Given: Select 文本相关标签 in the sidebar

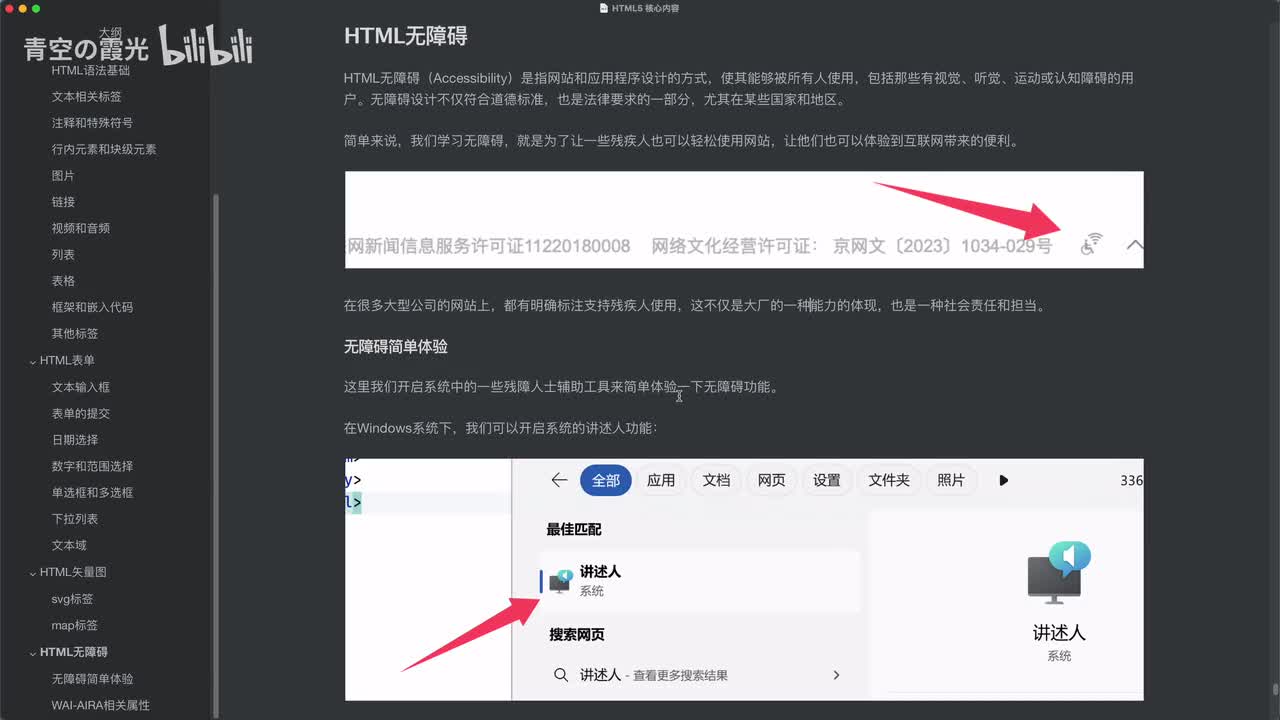Looking at the screenshot, I should [87, 97].
